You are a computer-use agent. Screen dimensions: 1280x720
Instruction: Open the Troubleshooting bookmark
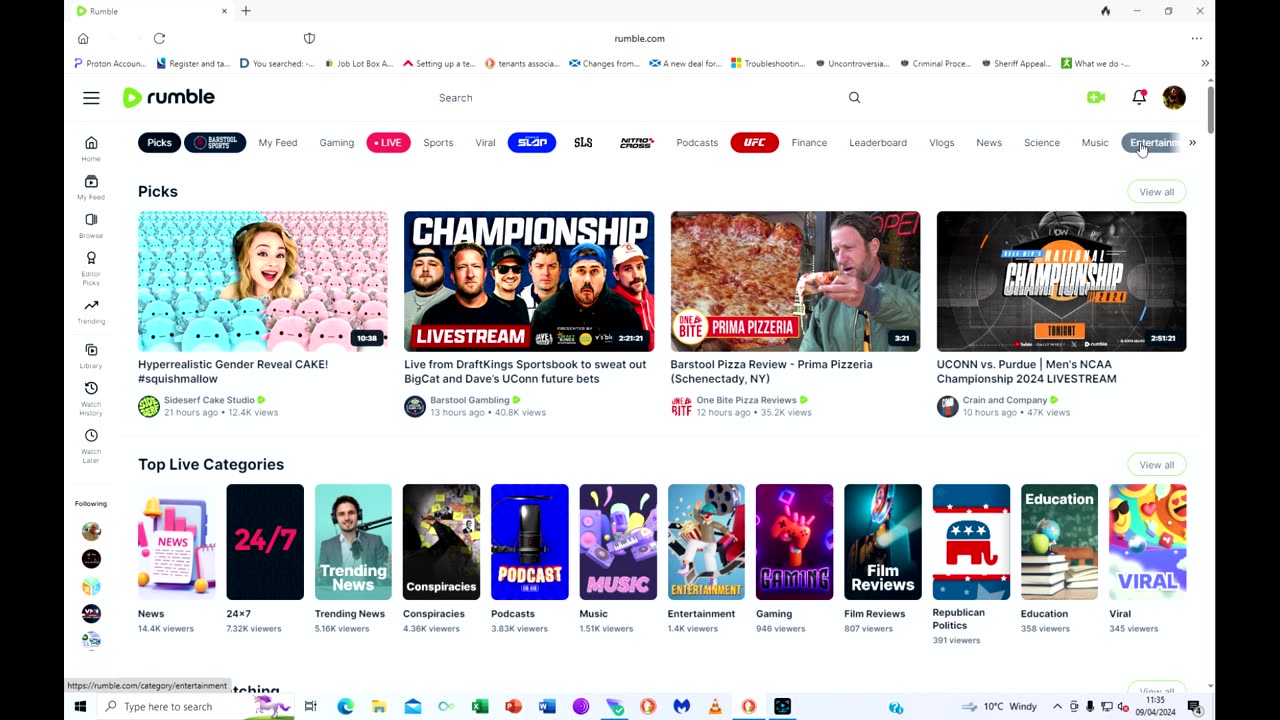pyautogui.click(x=768, y=63)
